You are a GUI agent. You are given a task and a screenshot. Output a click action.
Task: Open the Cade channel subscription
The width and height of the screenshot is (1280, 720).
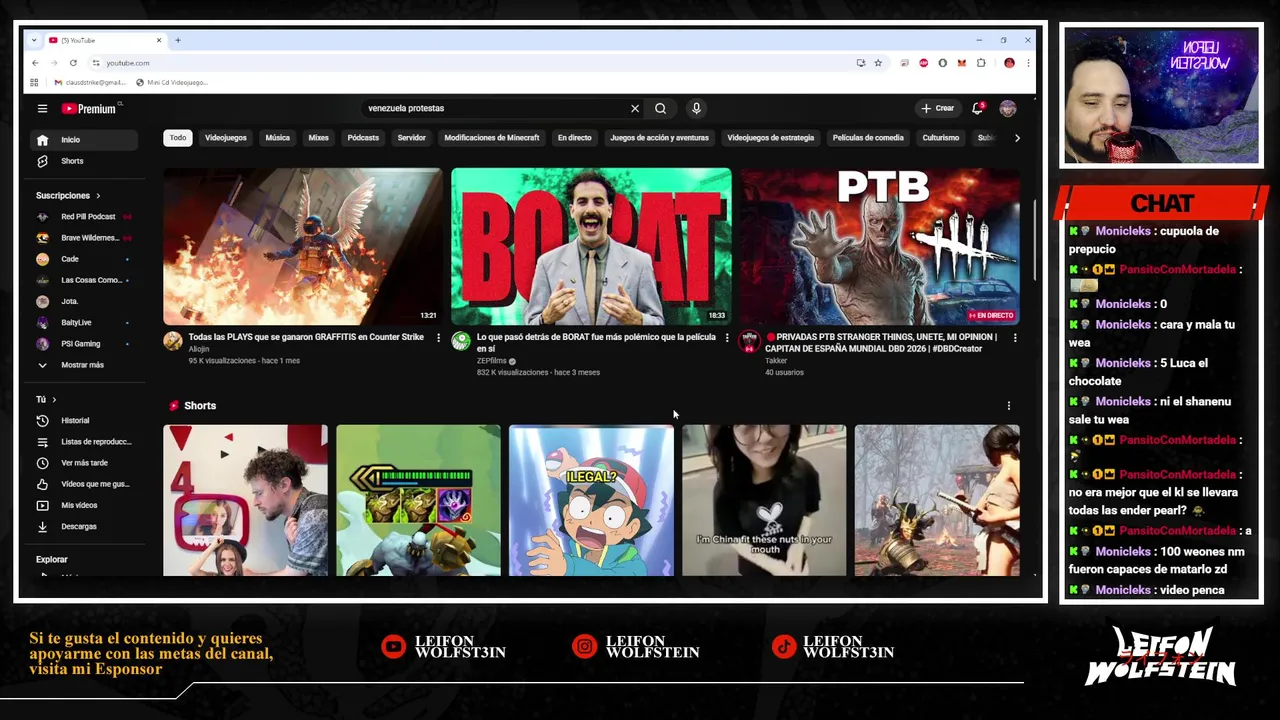[x=85, y=259]
